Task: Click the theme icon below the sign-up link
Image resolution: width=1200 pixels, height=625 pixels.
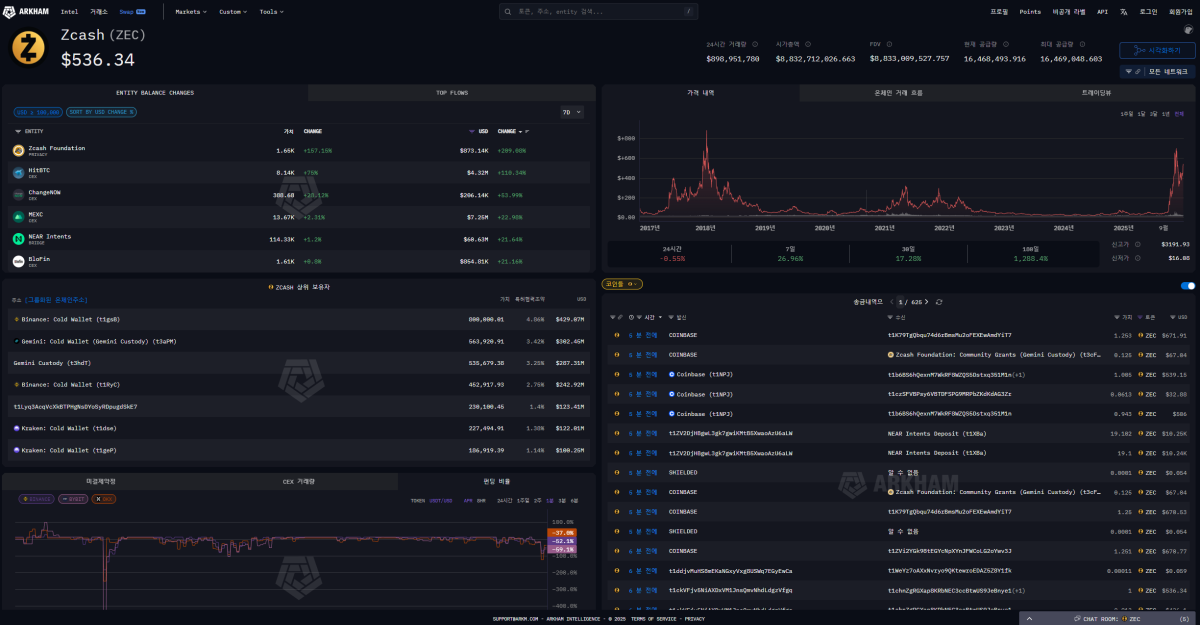Action: (1188, 30)
